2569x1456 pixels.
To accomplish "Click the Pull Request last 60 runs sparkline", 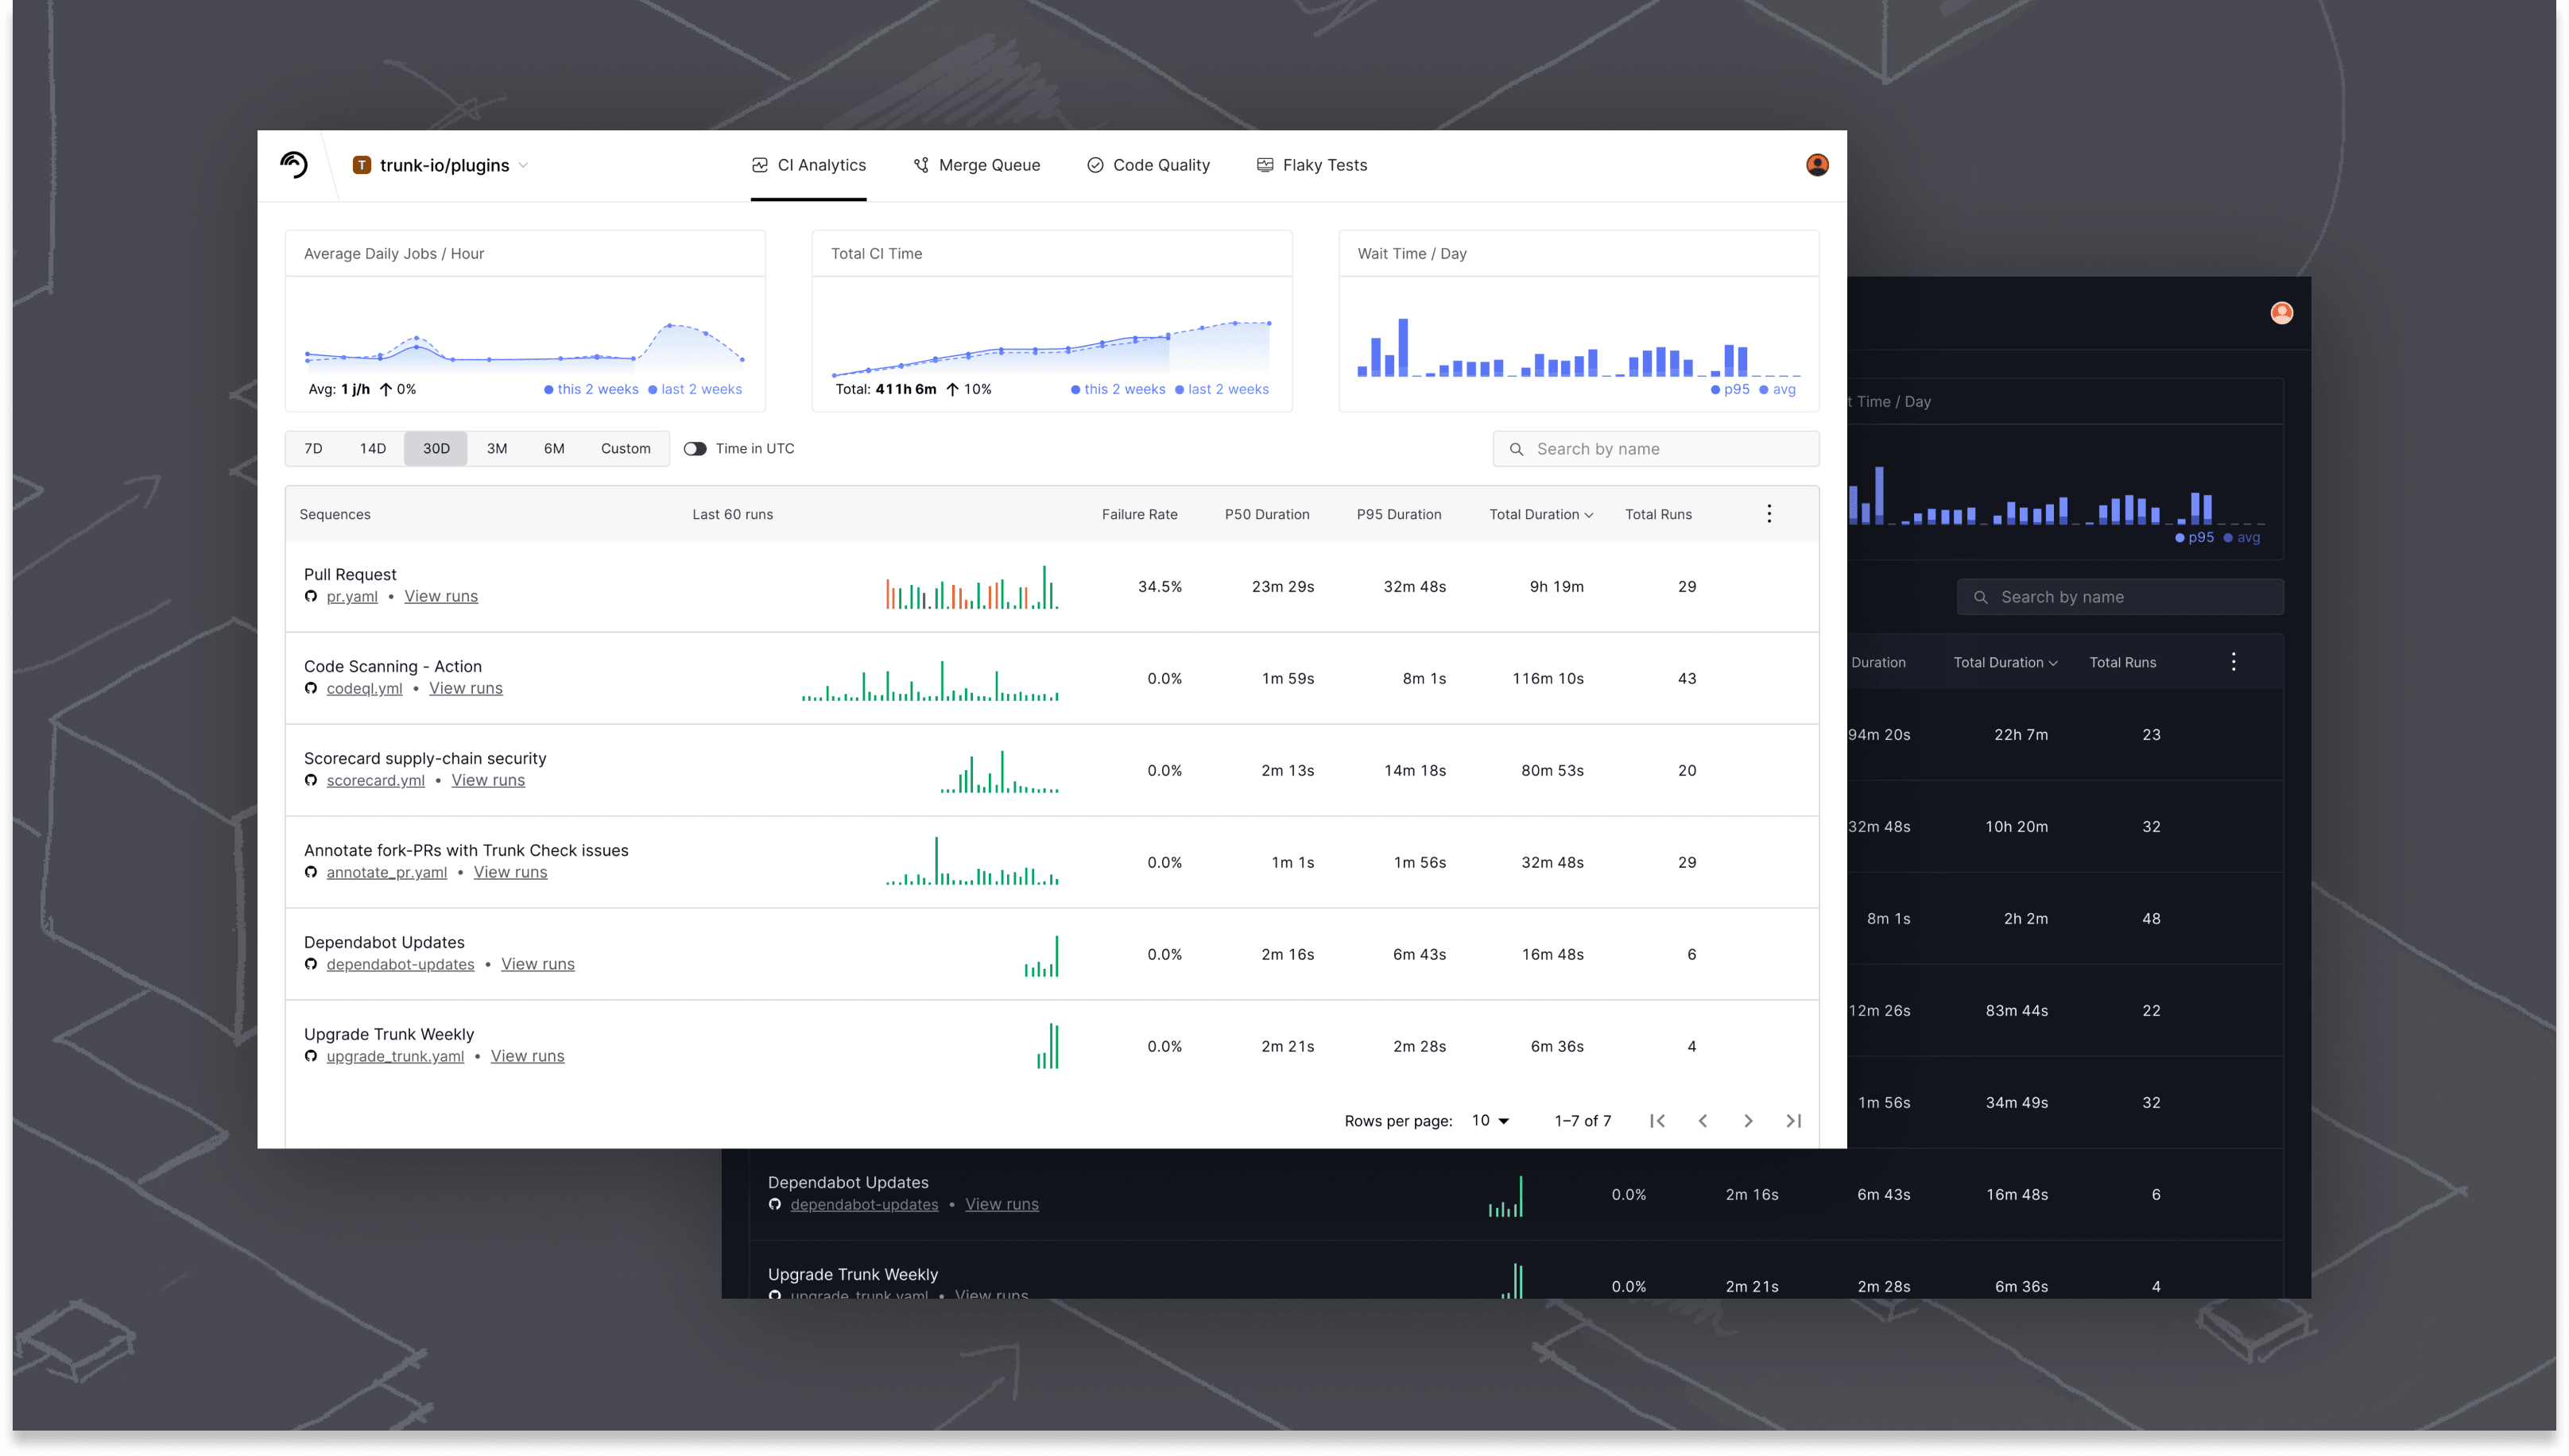I will 971,588.
